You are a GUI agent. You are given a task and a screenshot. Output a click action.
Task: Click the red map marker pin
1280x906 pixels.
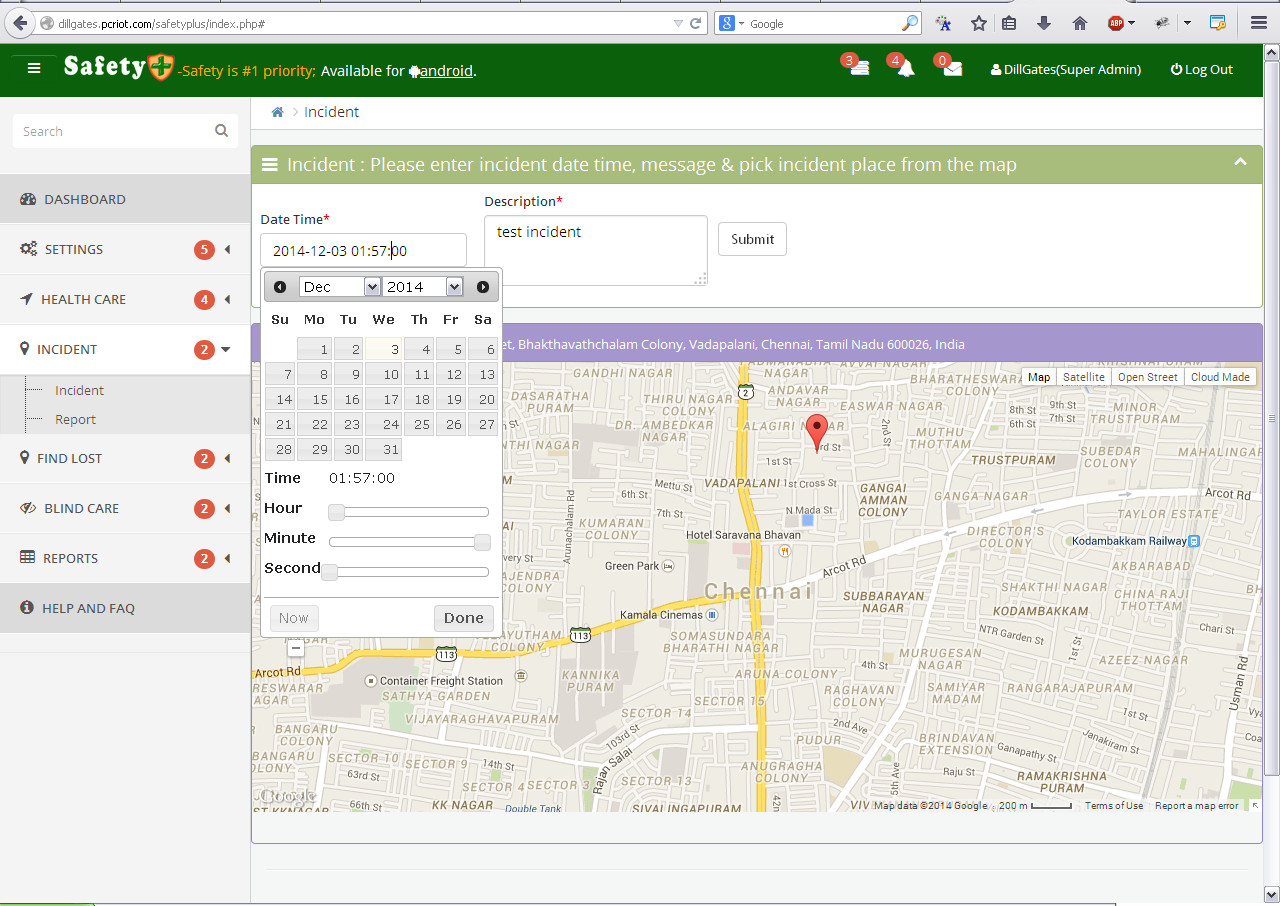tap(817, 433)
